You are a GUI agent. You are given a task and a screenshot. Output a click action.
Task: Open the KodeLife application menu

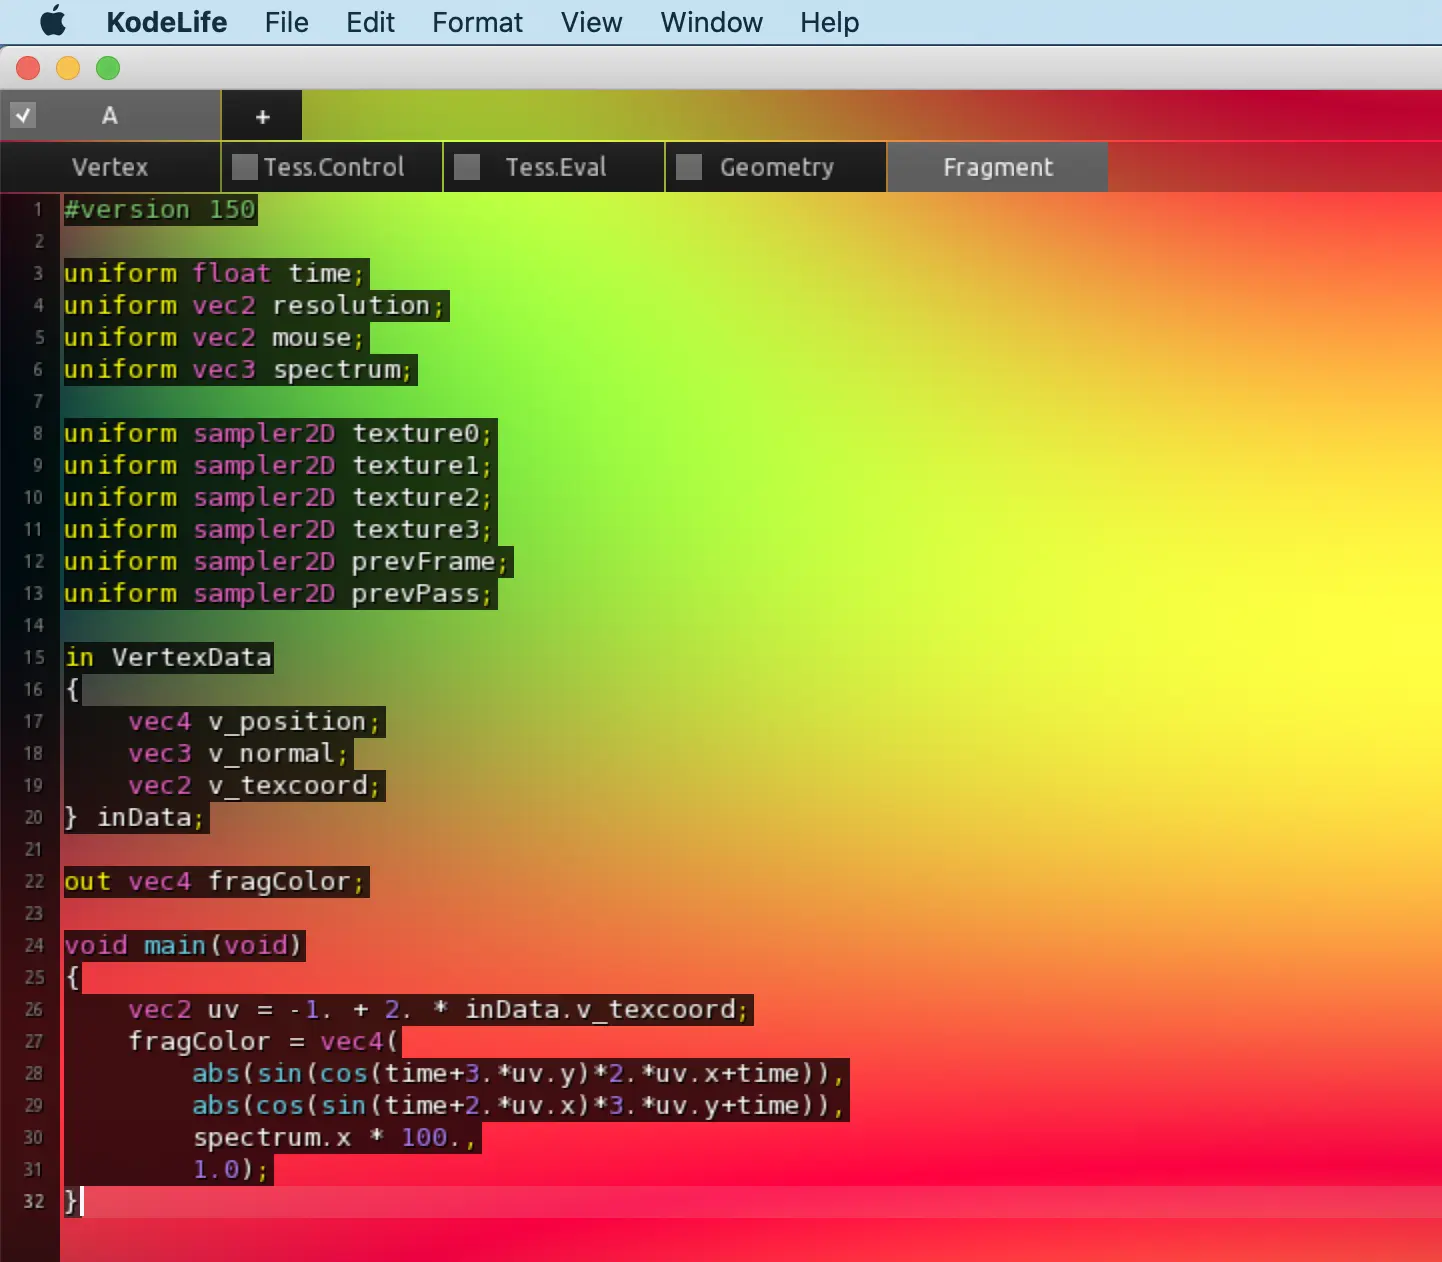[x=167, y=22]
